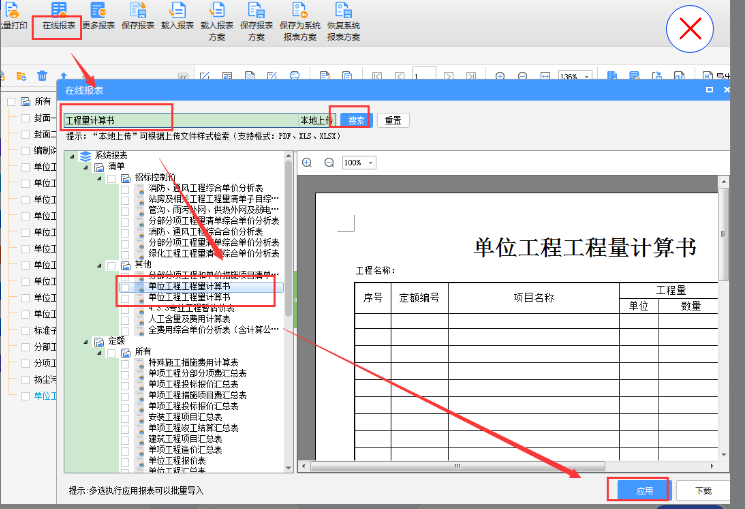Viewport: 745px width, 509px height.
Task: Click the 定额 folder icon in tree
Action: [99, 341]
